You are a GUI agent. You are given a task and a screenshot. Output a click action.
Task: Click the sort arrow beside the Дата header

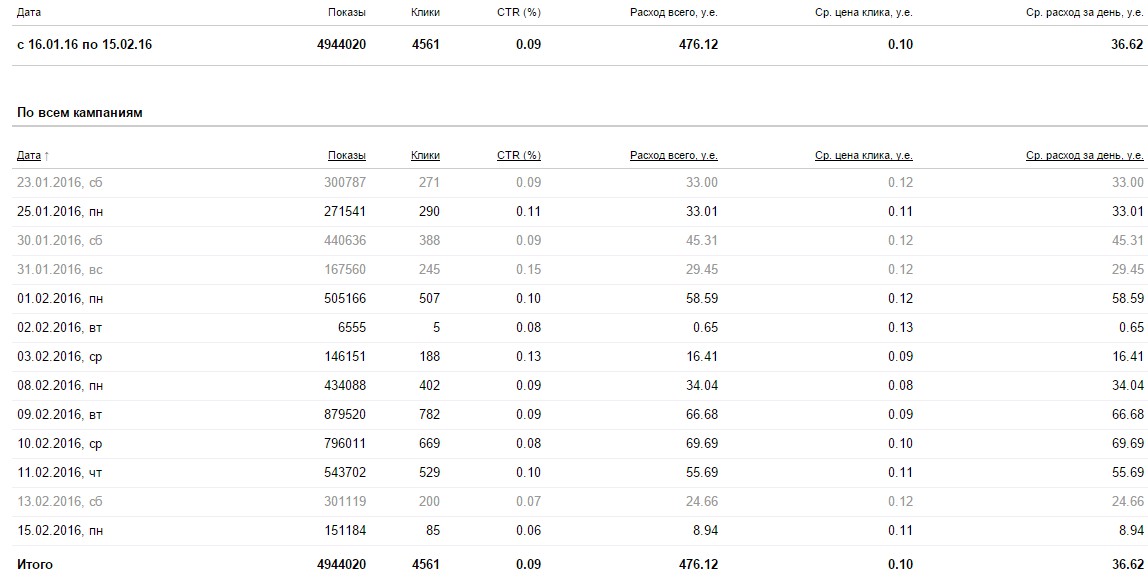tap(47, 156)
